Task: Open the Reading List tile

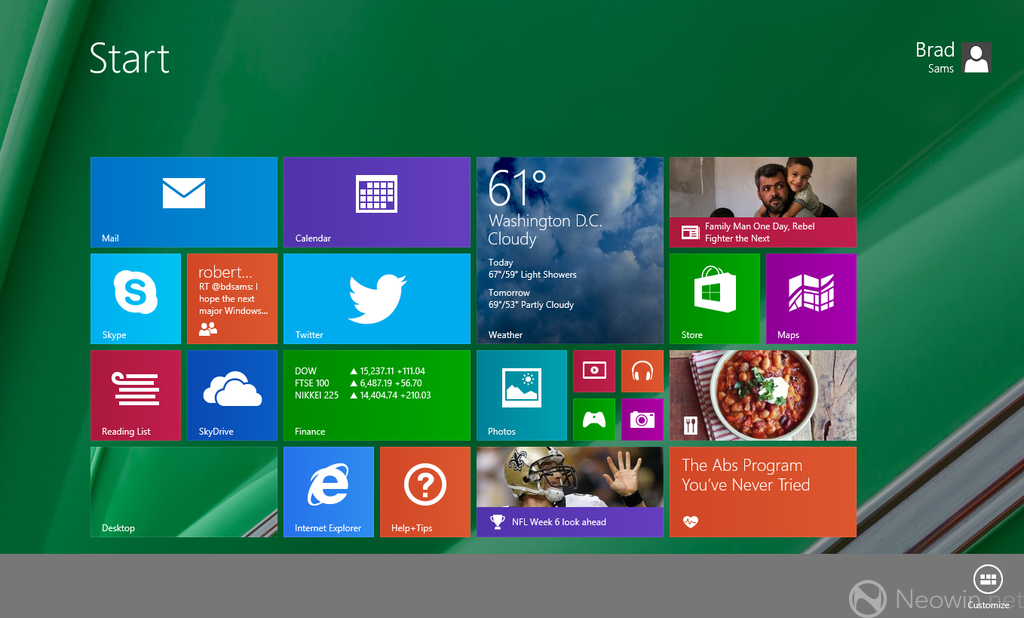Action: click(x=135, y=394)
